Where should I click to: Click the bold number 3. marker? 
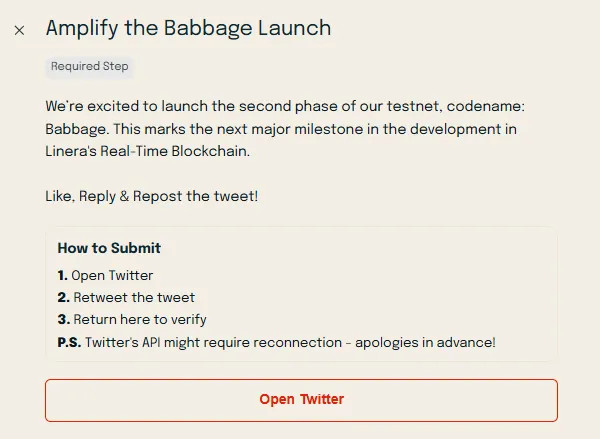pyautogui.click(x=64, y=319)
